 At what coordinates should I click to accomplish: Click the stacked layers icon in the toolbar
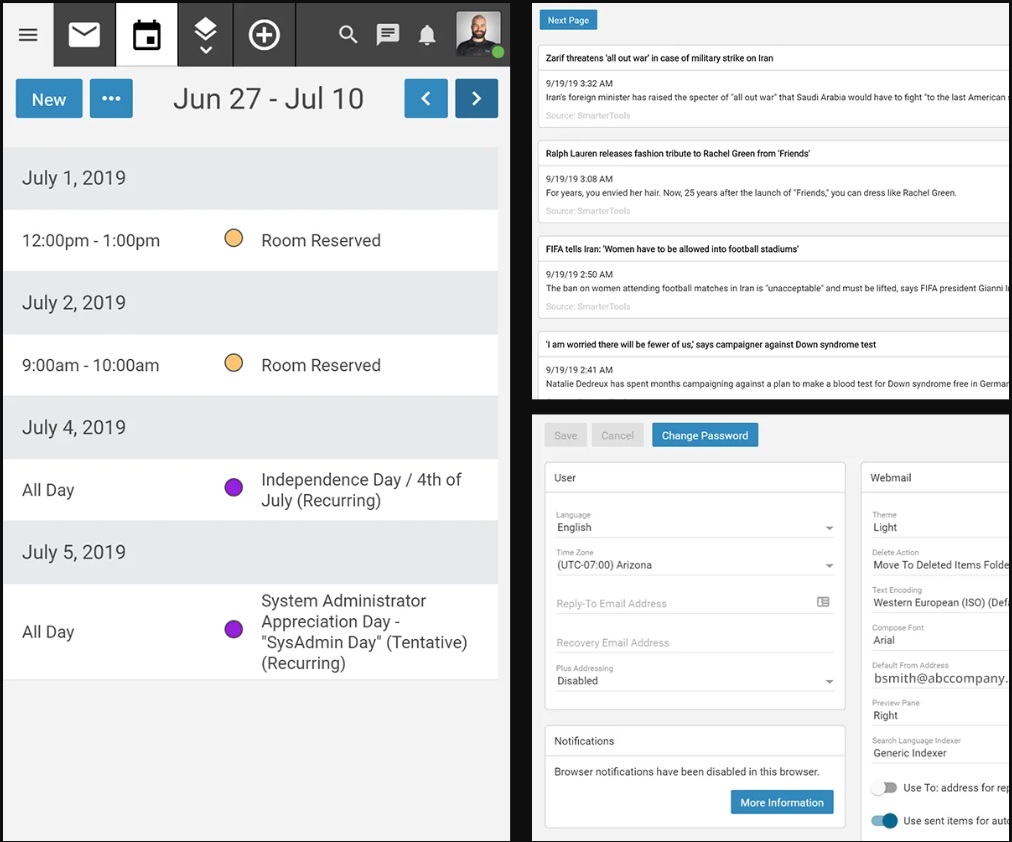205,34
